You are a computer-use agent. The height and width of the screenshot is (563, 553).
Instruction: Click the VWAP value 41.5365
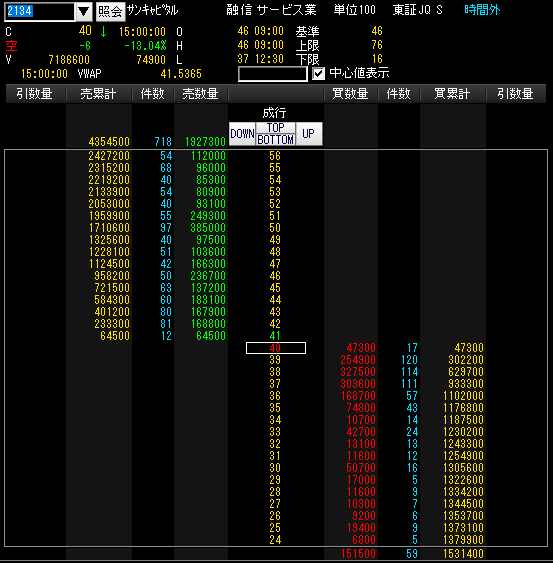click(x=181, y=74)
